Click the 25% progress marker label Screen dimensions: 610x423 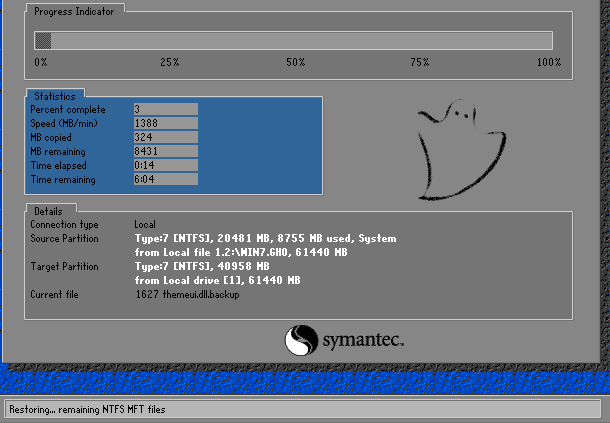[x=170, y=63]
